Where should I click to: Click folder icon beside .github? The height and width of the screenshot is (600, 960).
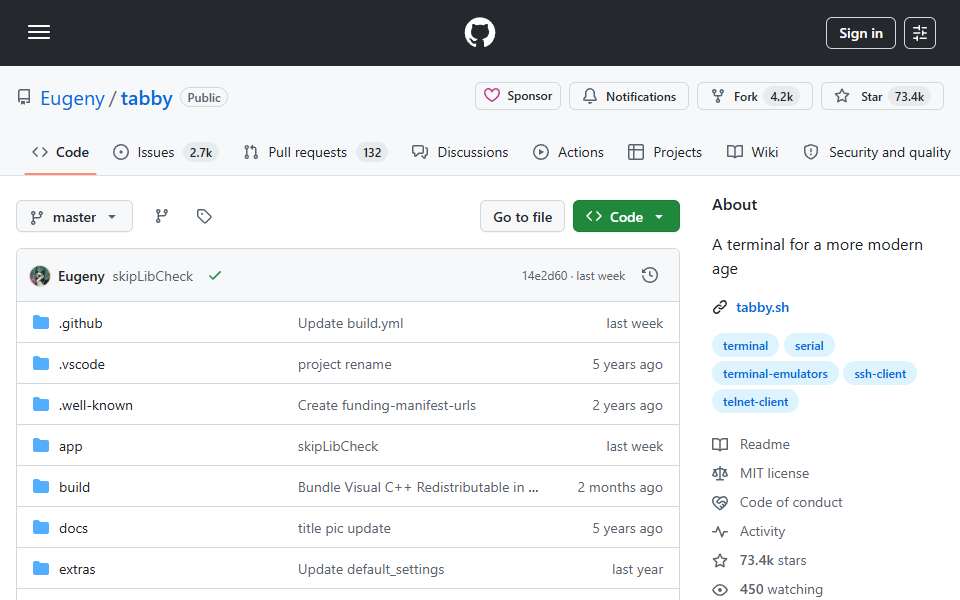[x=41, y=323]
